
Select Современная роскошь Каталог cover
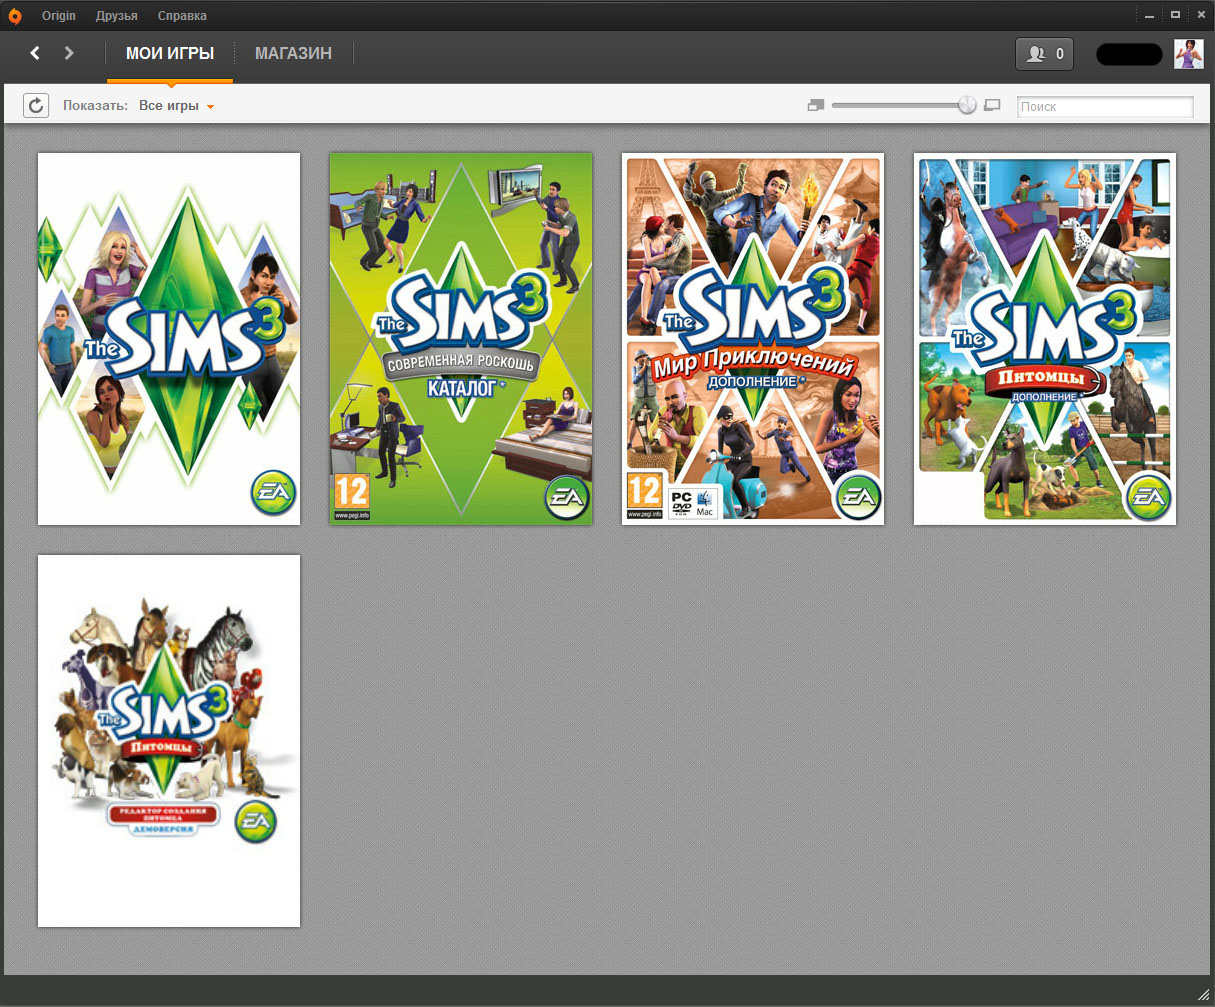point(461,339)
